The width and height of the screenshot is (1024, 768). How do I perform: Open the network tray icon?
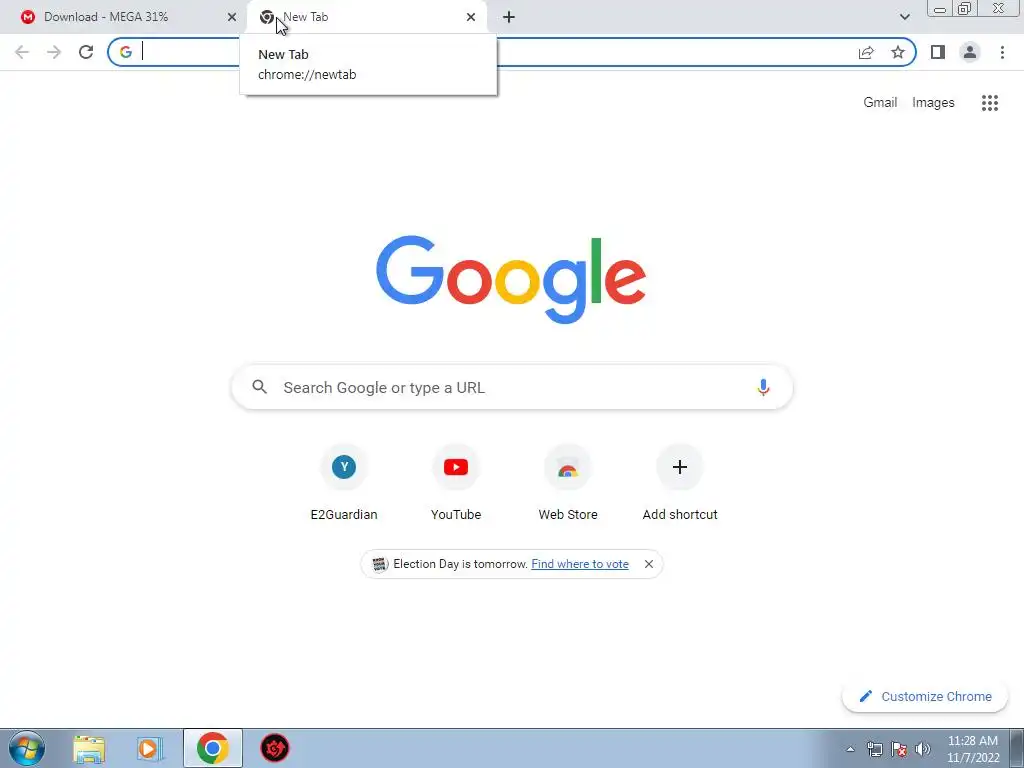click(x=874, y=749)
